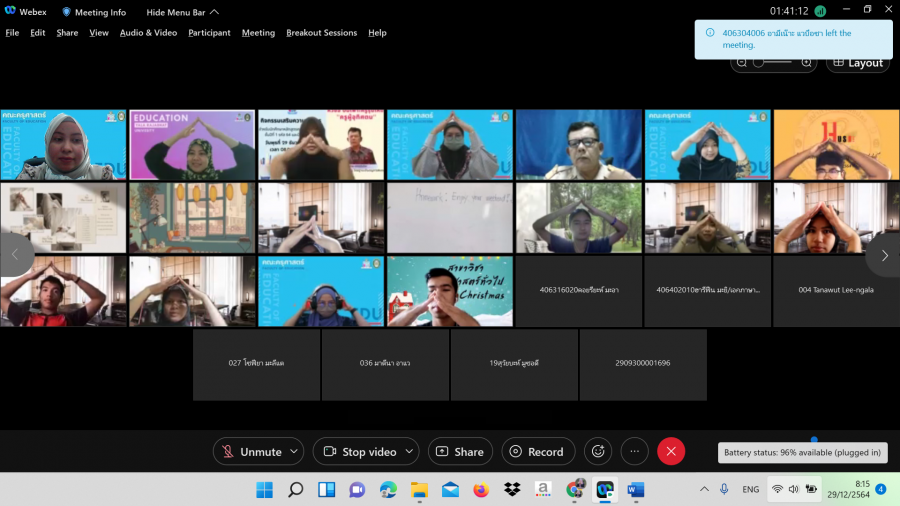This screenshot has height=506, width=900.
Task: Adjust the video grid zoom slider
Action: tap(760, 62)
